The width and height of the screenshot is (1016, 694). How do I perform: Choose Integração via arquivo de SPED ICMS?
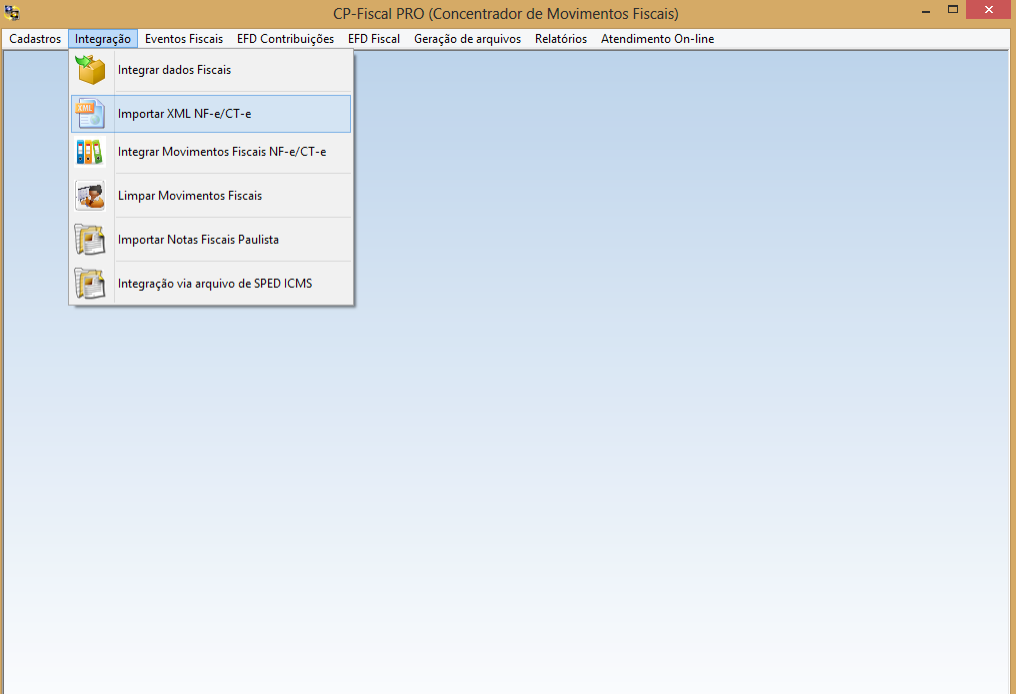click(x=211, y=284)
